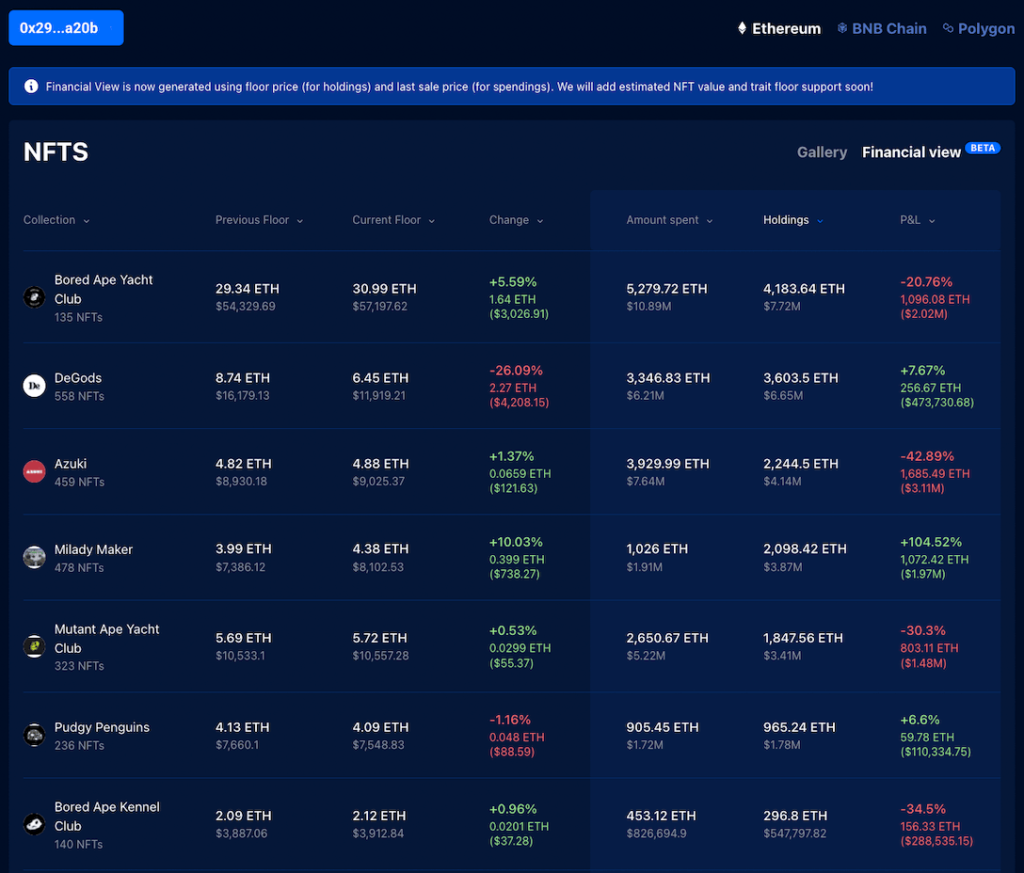The width and height of the screenshot is (1024, 873).
Task: Switch to Ethereum network
Action: coord(779,28)
